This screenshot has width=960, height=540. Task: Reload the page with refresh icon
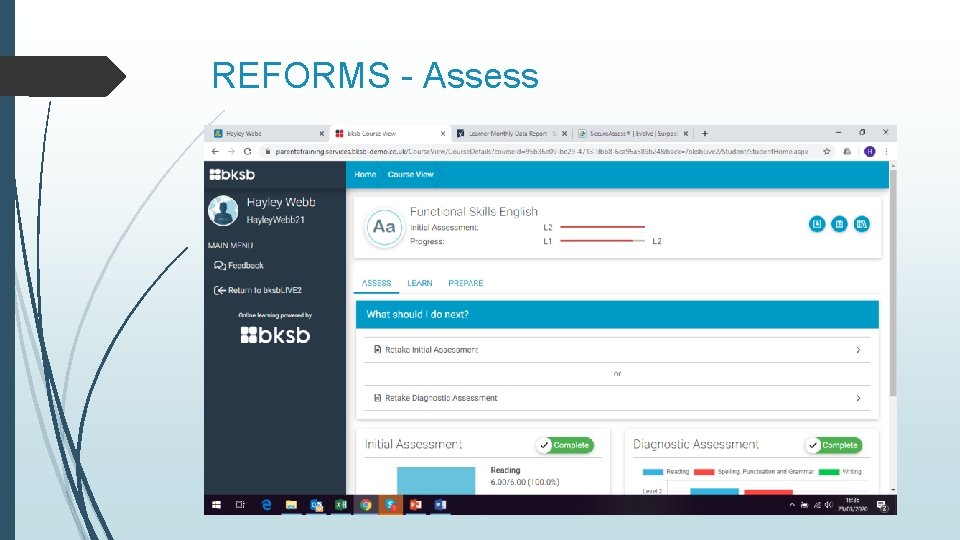[247, 151]
